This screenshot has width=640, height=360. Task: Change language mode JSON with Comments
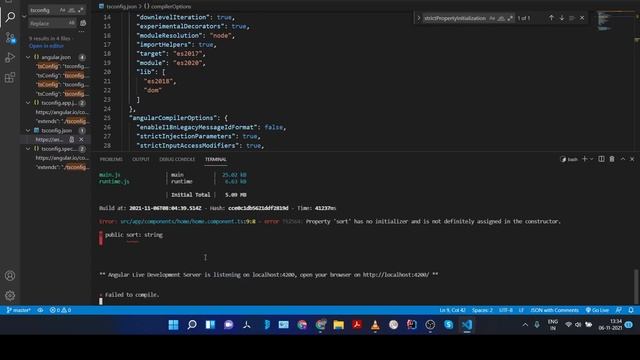(554, 310)
